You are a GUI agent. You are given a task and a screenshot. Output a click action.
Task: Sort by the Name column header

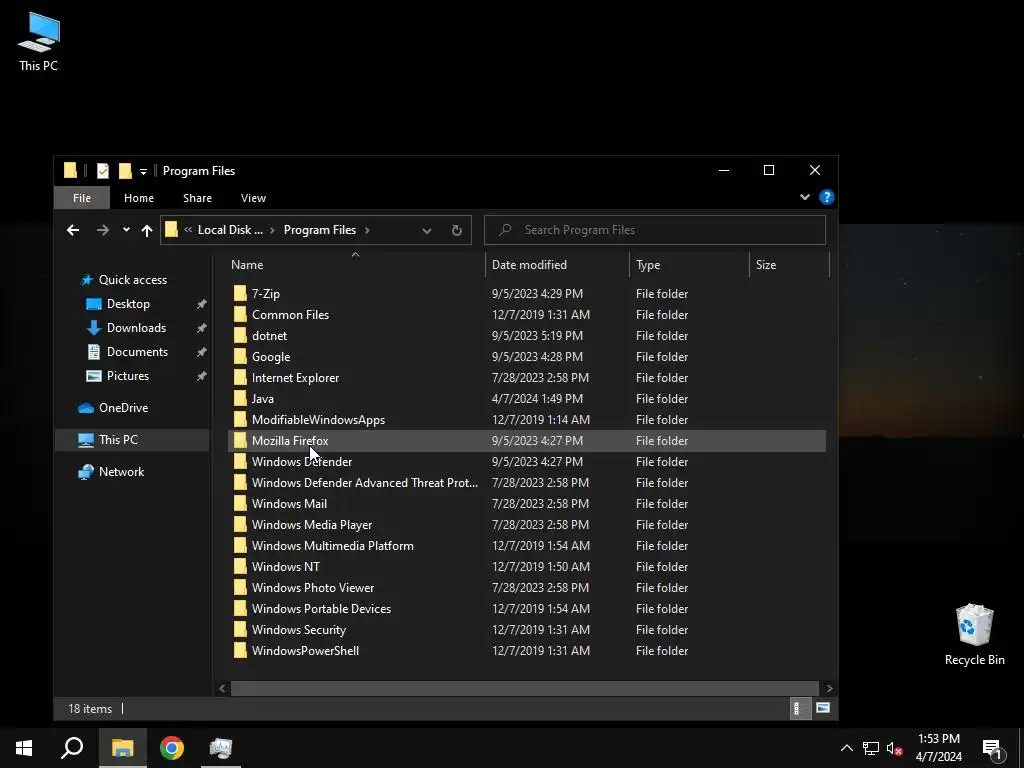[x=356, y=264]
